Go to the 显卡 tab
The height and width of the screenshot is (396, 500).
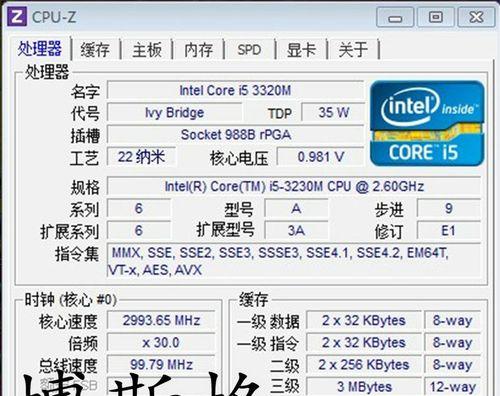coord(301,50)
